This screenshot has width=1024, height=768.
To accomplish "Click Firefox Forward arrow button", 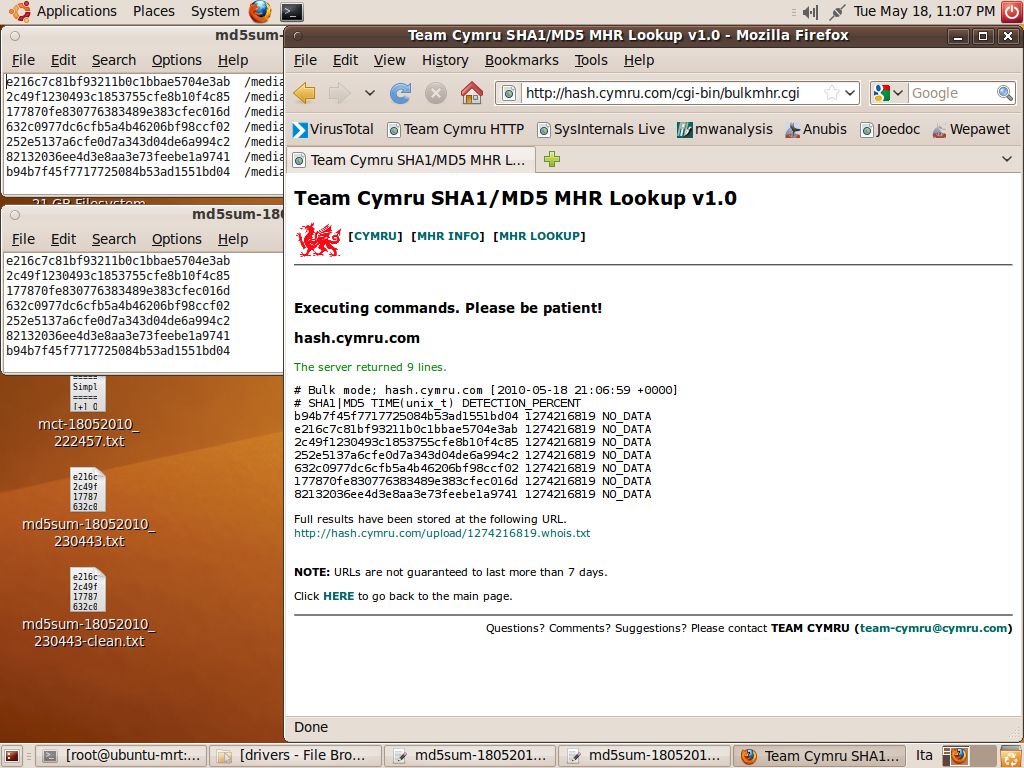I will click(x=339, y=93).
